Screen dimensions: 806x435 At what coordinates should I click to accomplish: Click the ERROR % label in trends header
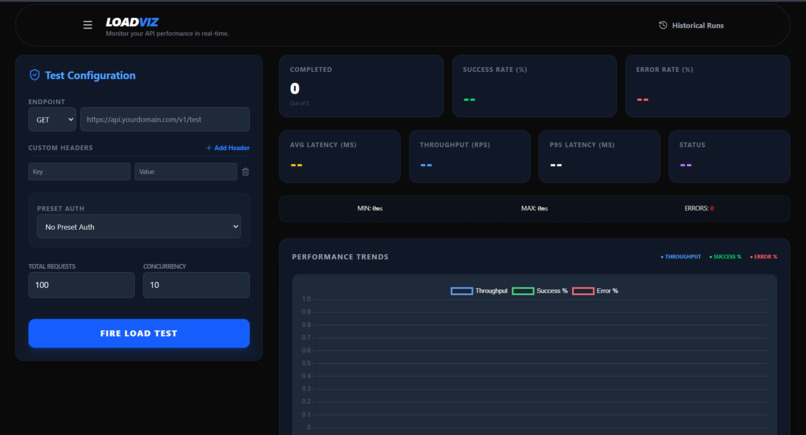(x=764, y=257)
